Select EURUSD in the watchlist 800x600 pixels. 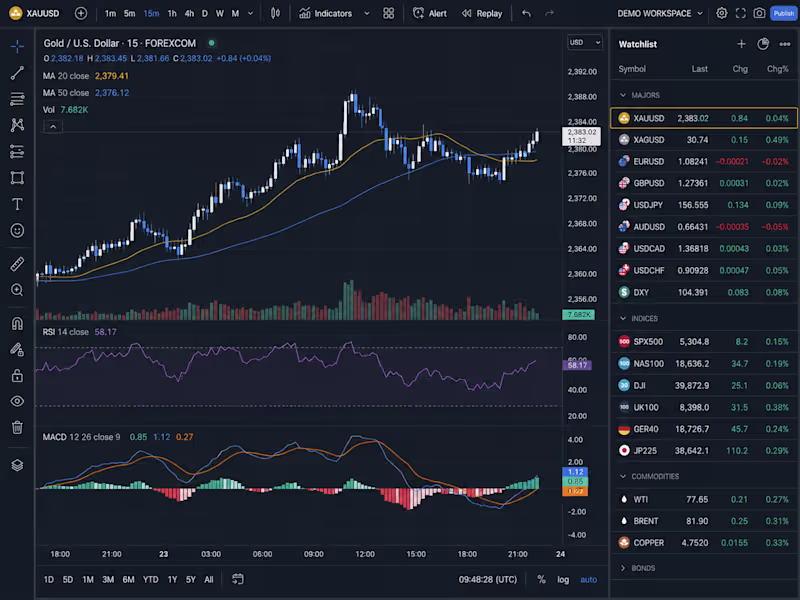click(704, 161)
